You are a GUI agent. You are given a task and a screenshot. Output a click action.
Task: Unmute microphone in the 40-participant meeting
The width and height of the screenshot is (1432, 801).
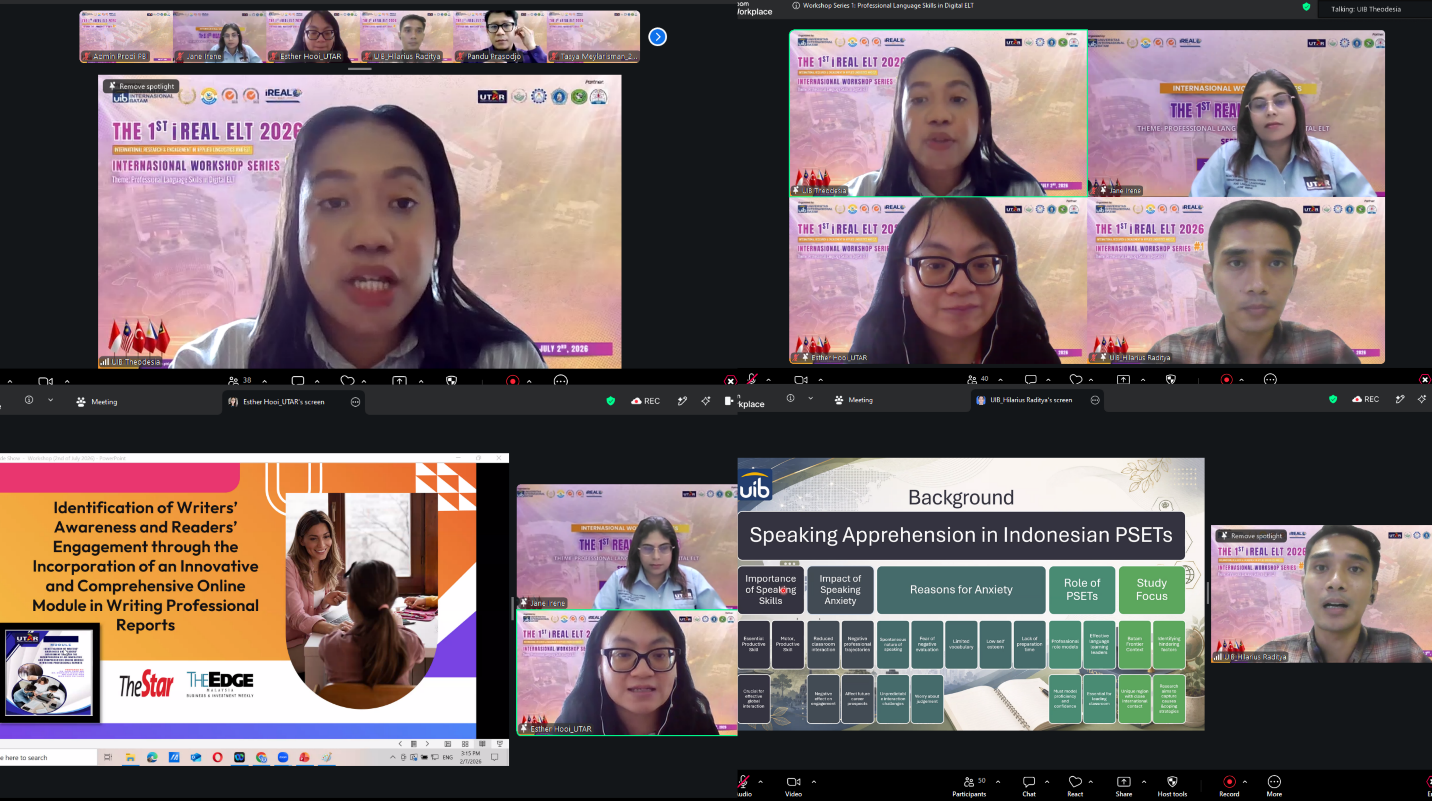click(753, 380)
